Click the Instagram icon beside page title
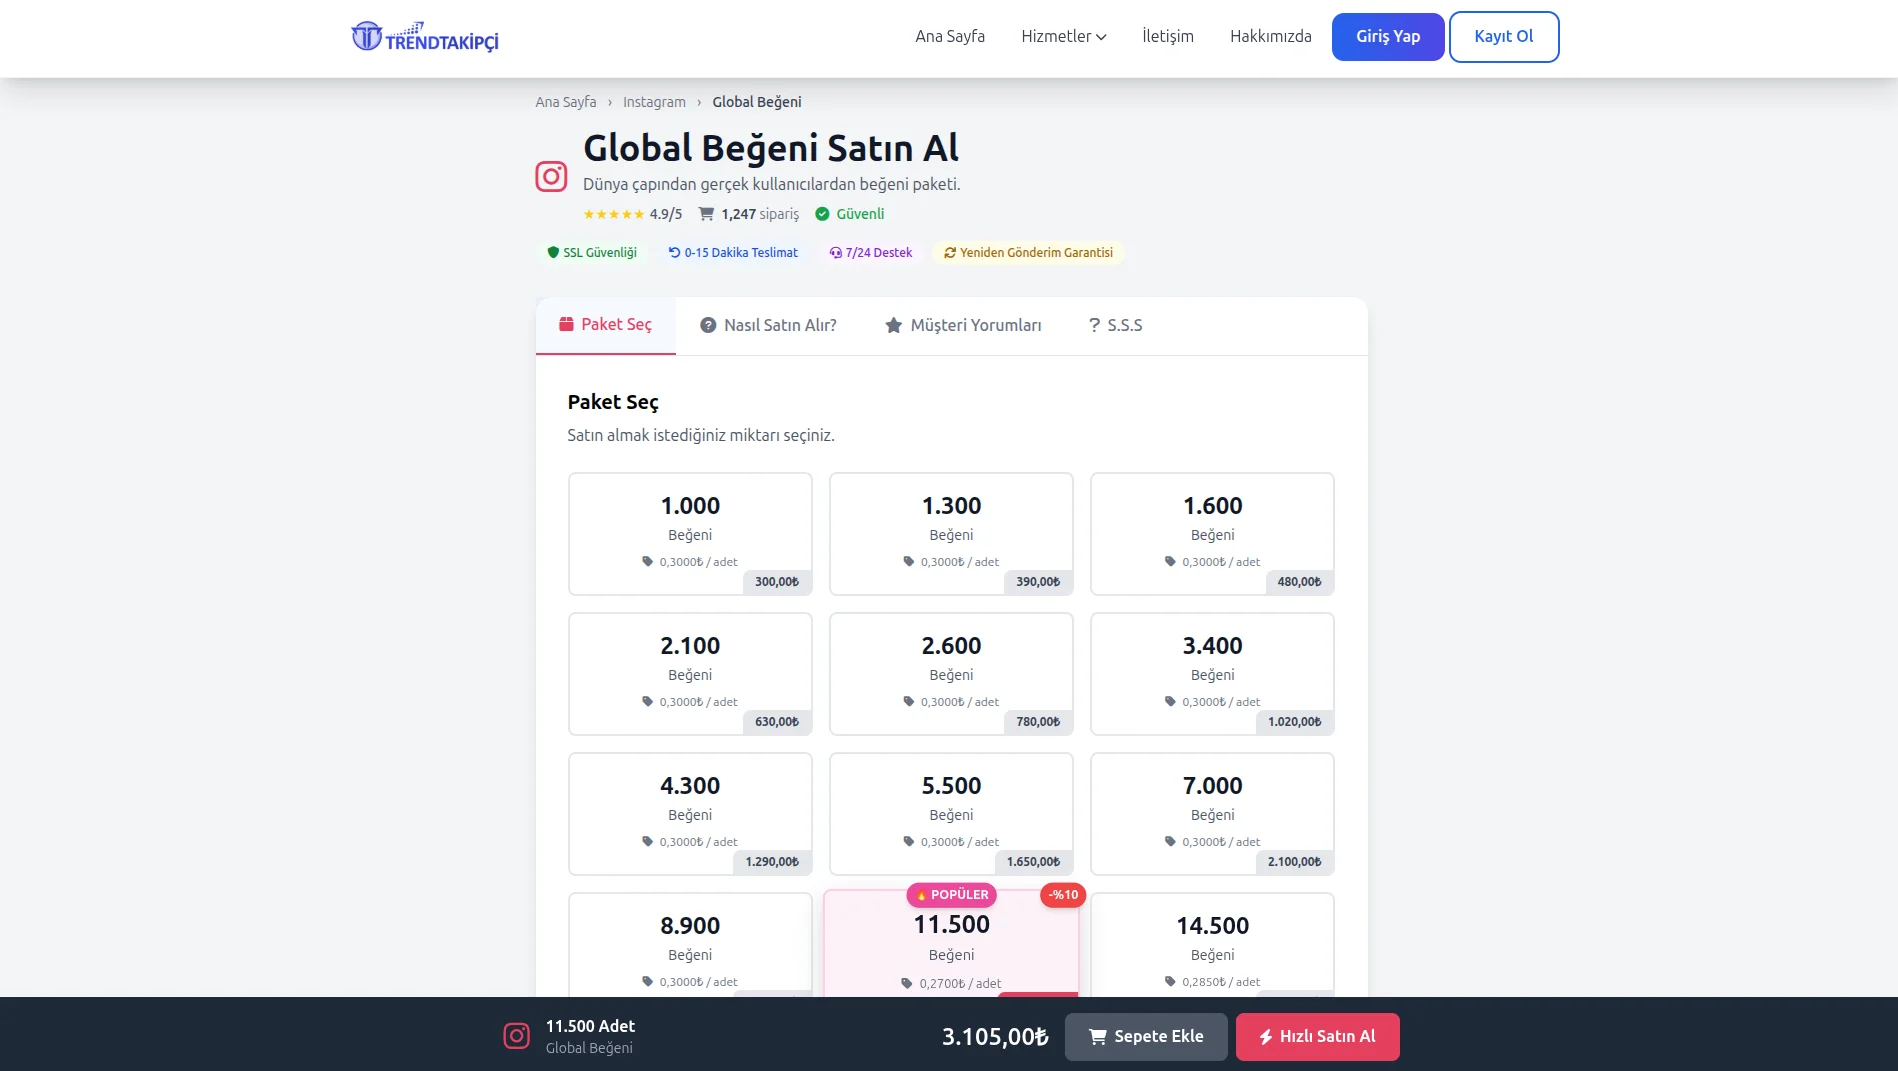The height and width of the screenshot is (1071, 1898). click(551, 176)
